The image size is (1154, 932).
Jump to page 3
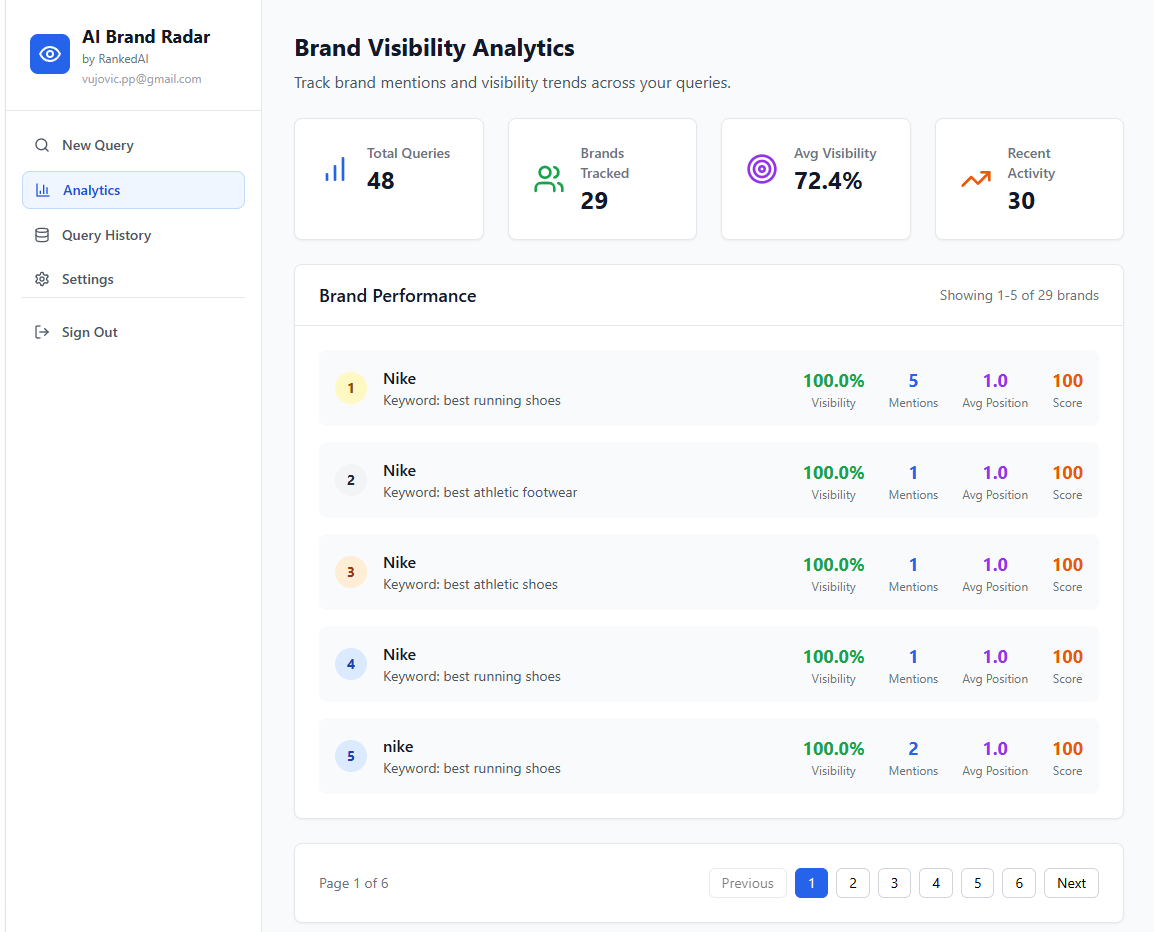tap(894, 883)
